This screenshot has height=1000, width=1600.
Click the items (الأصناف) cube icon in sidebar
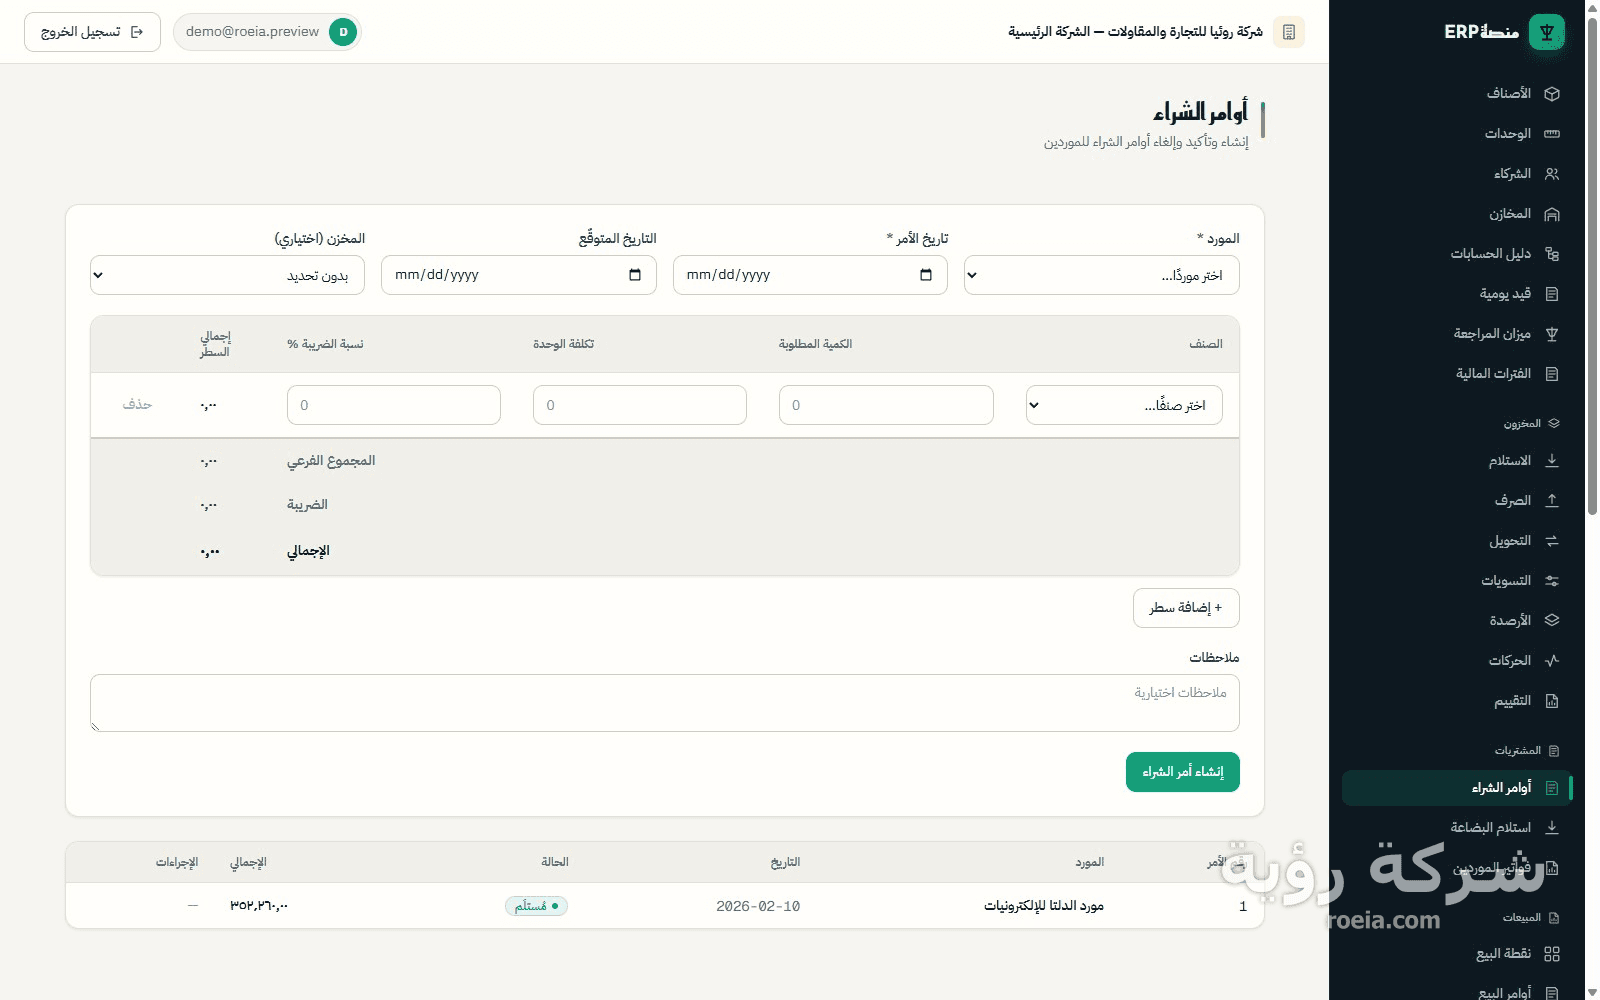[1552, 94]
